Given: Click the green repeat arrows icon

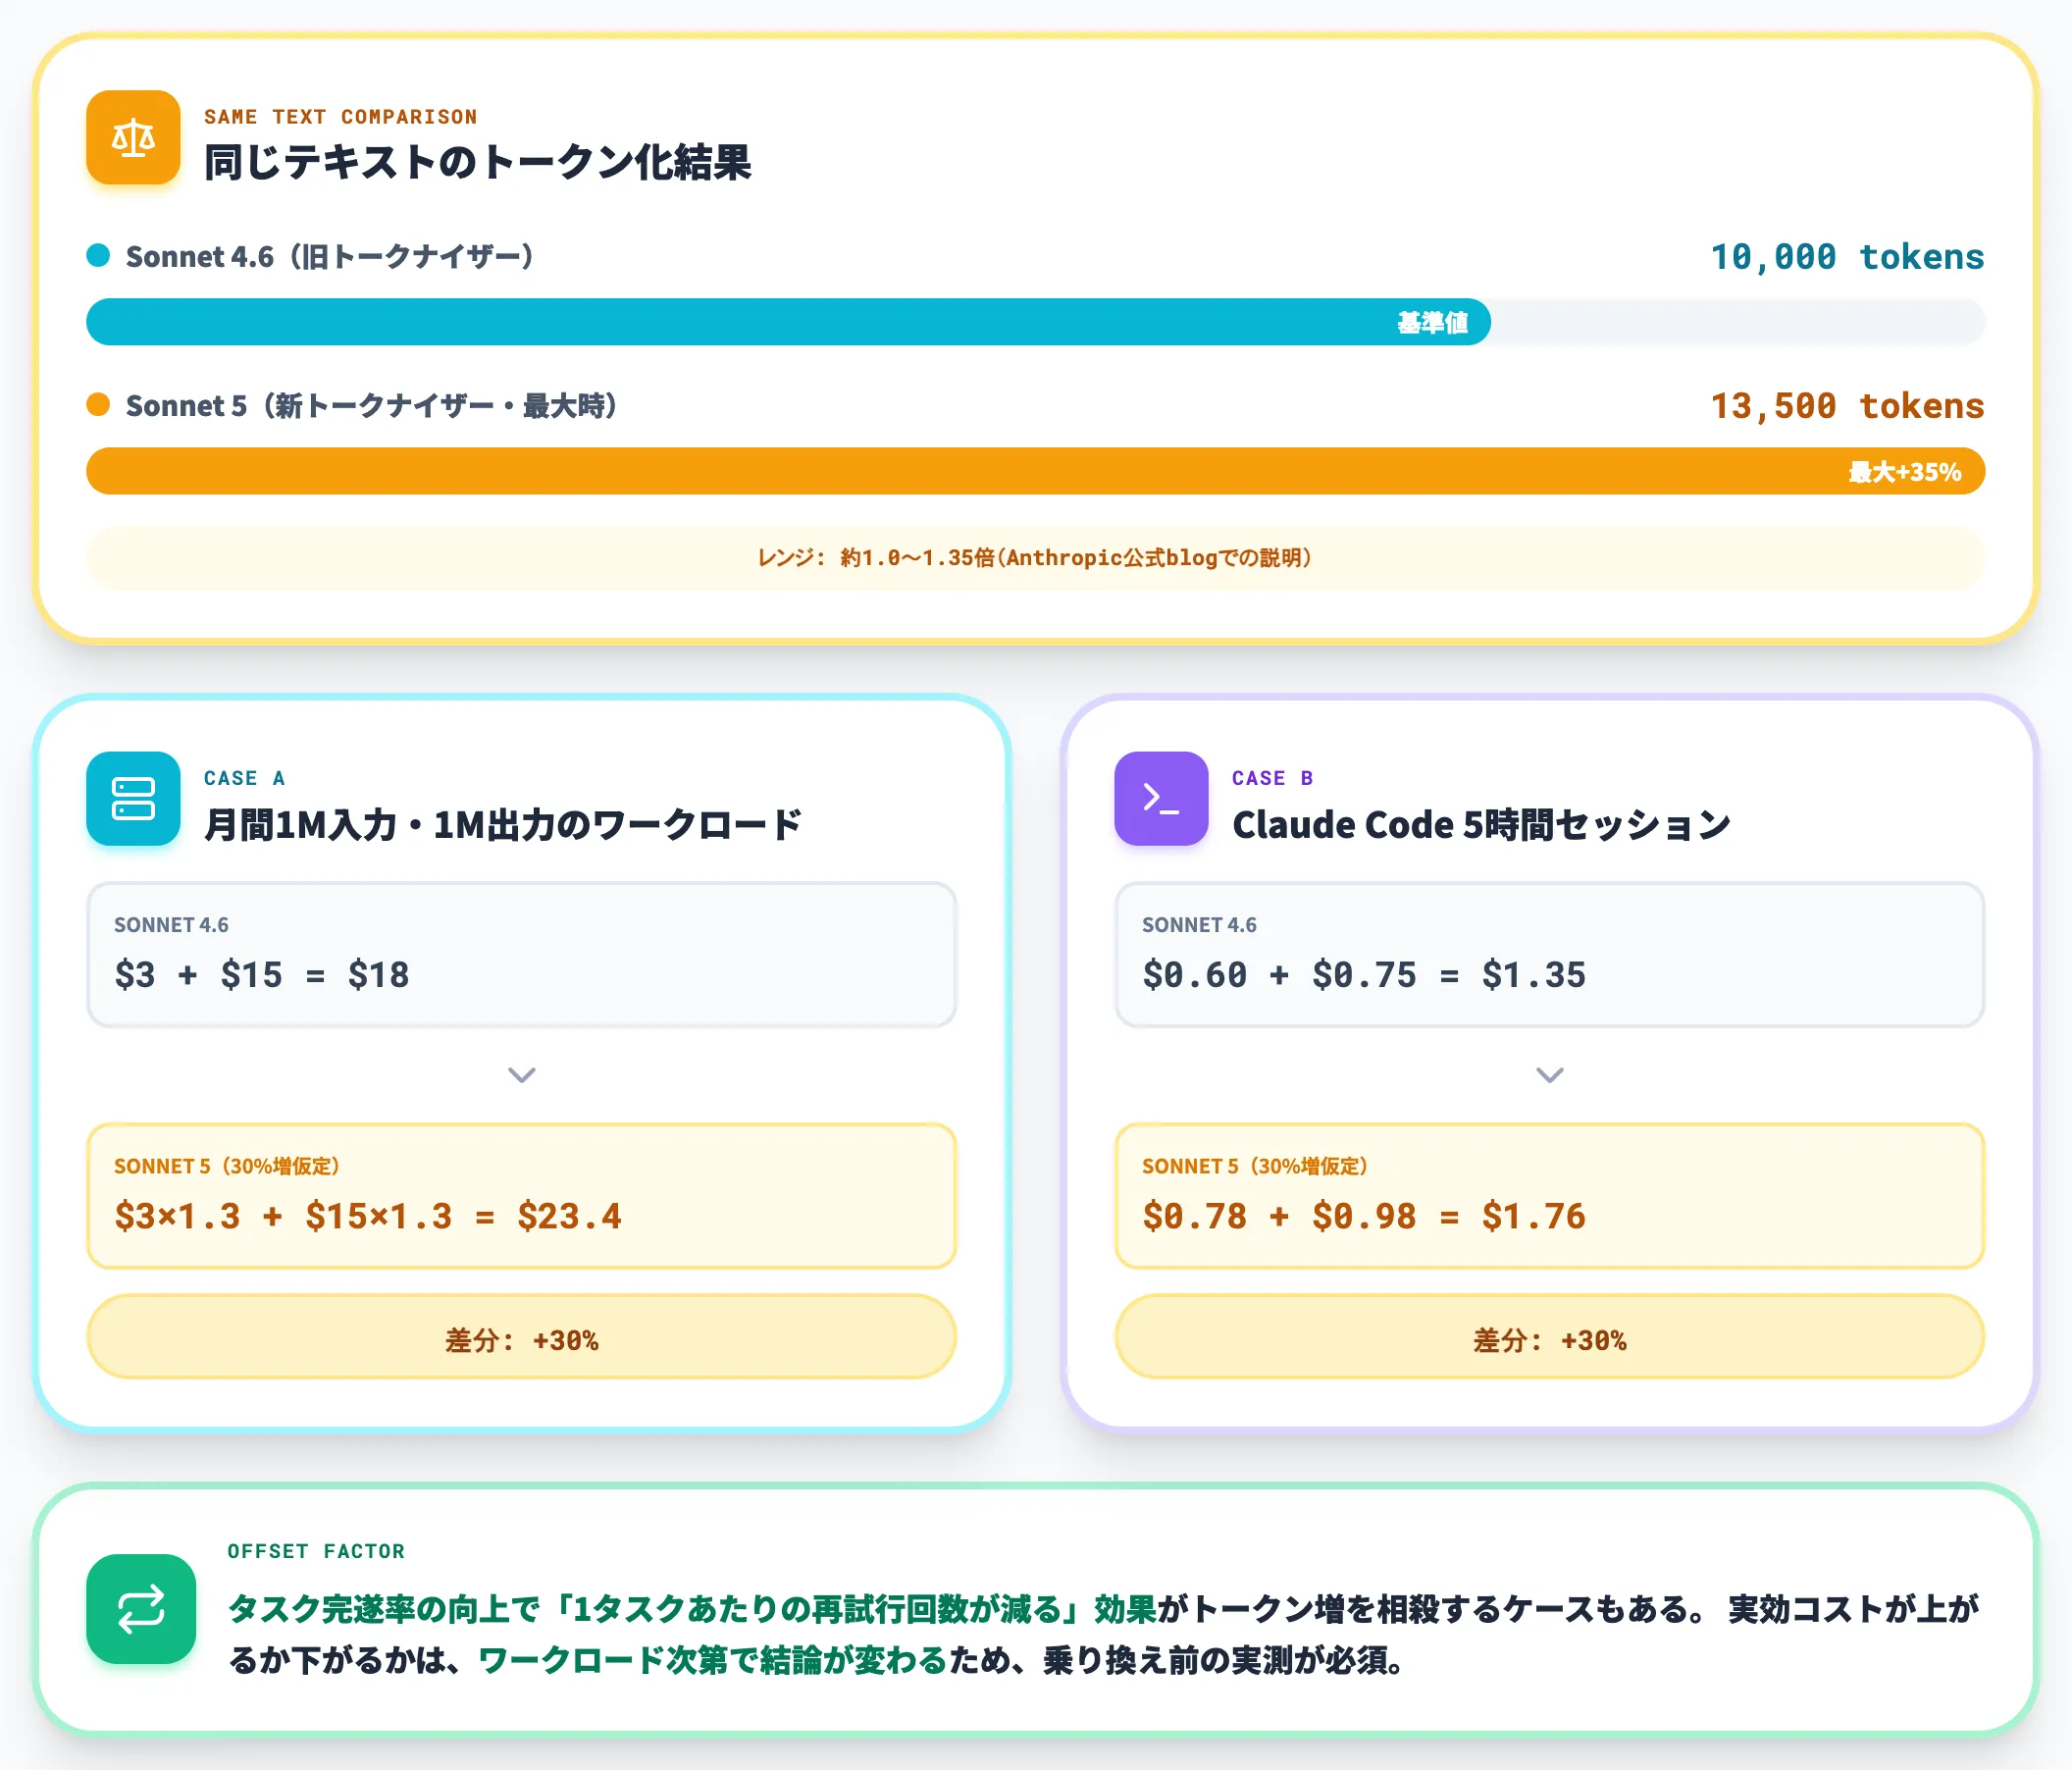Looking at the screenshot, I should click(141, 1608).
